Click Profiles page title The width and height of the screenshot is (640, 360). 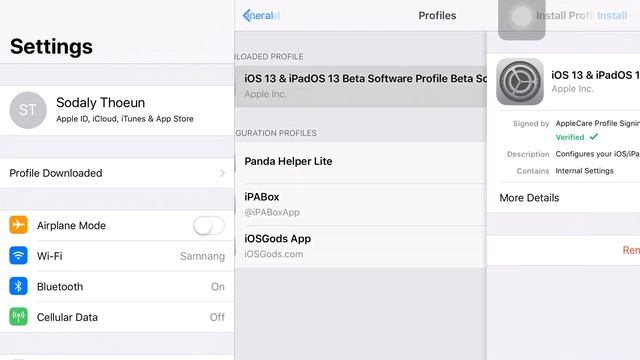pyautogui.click(x=437, y=16)
